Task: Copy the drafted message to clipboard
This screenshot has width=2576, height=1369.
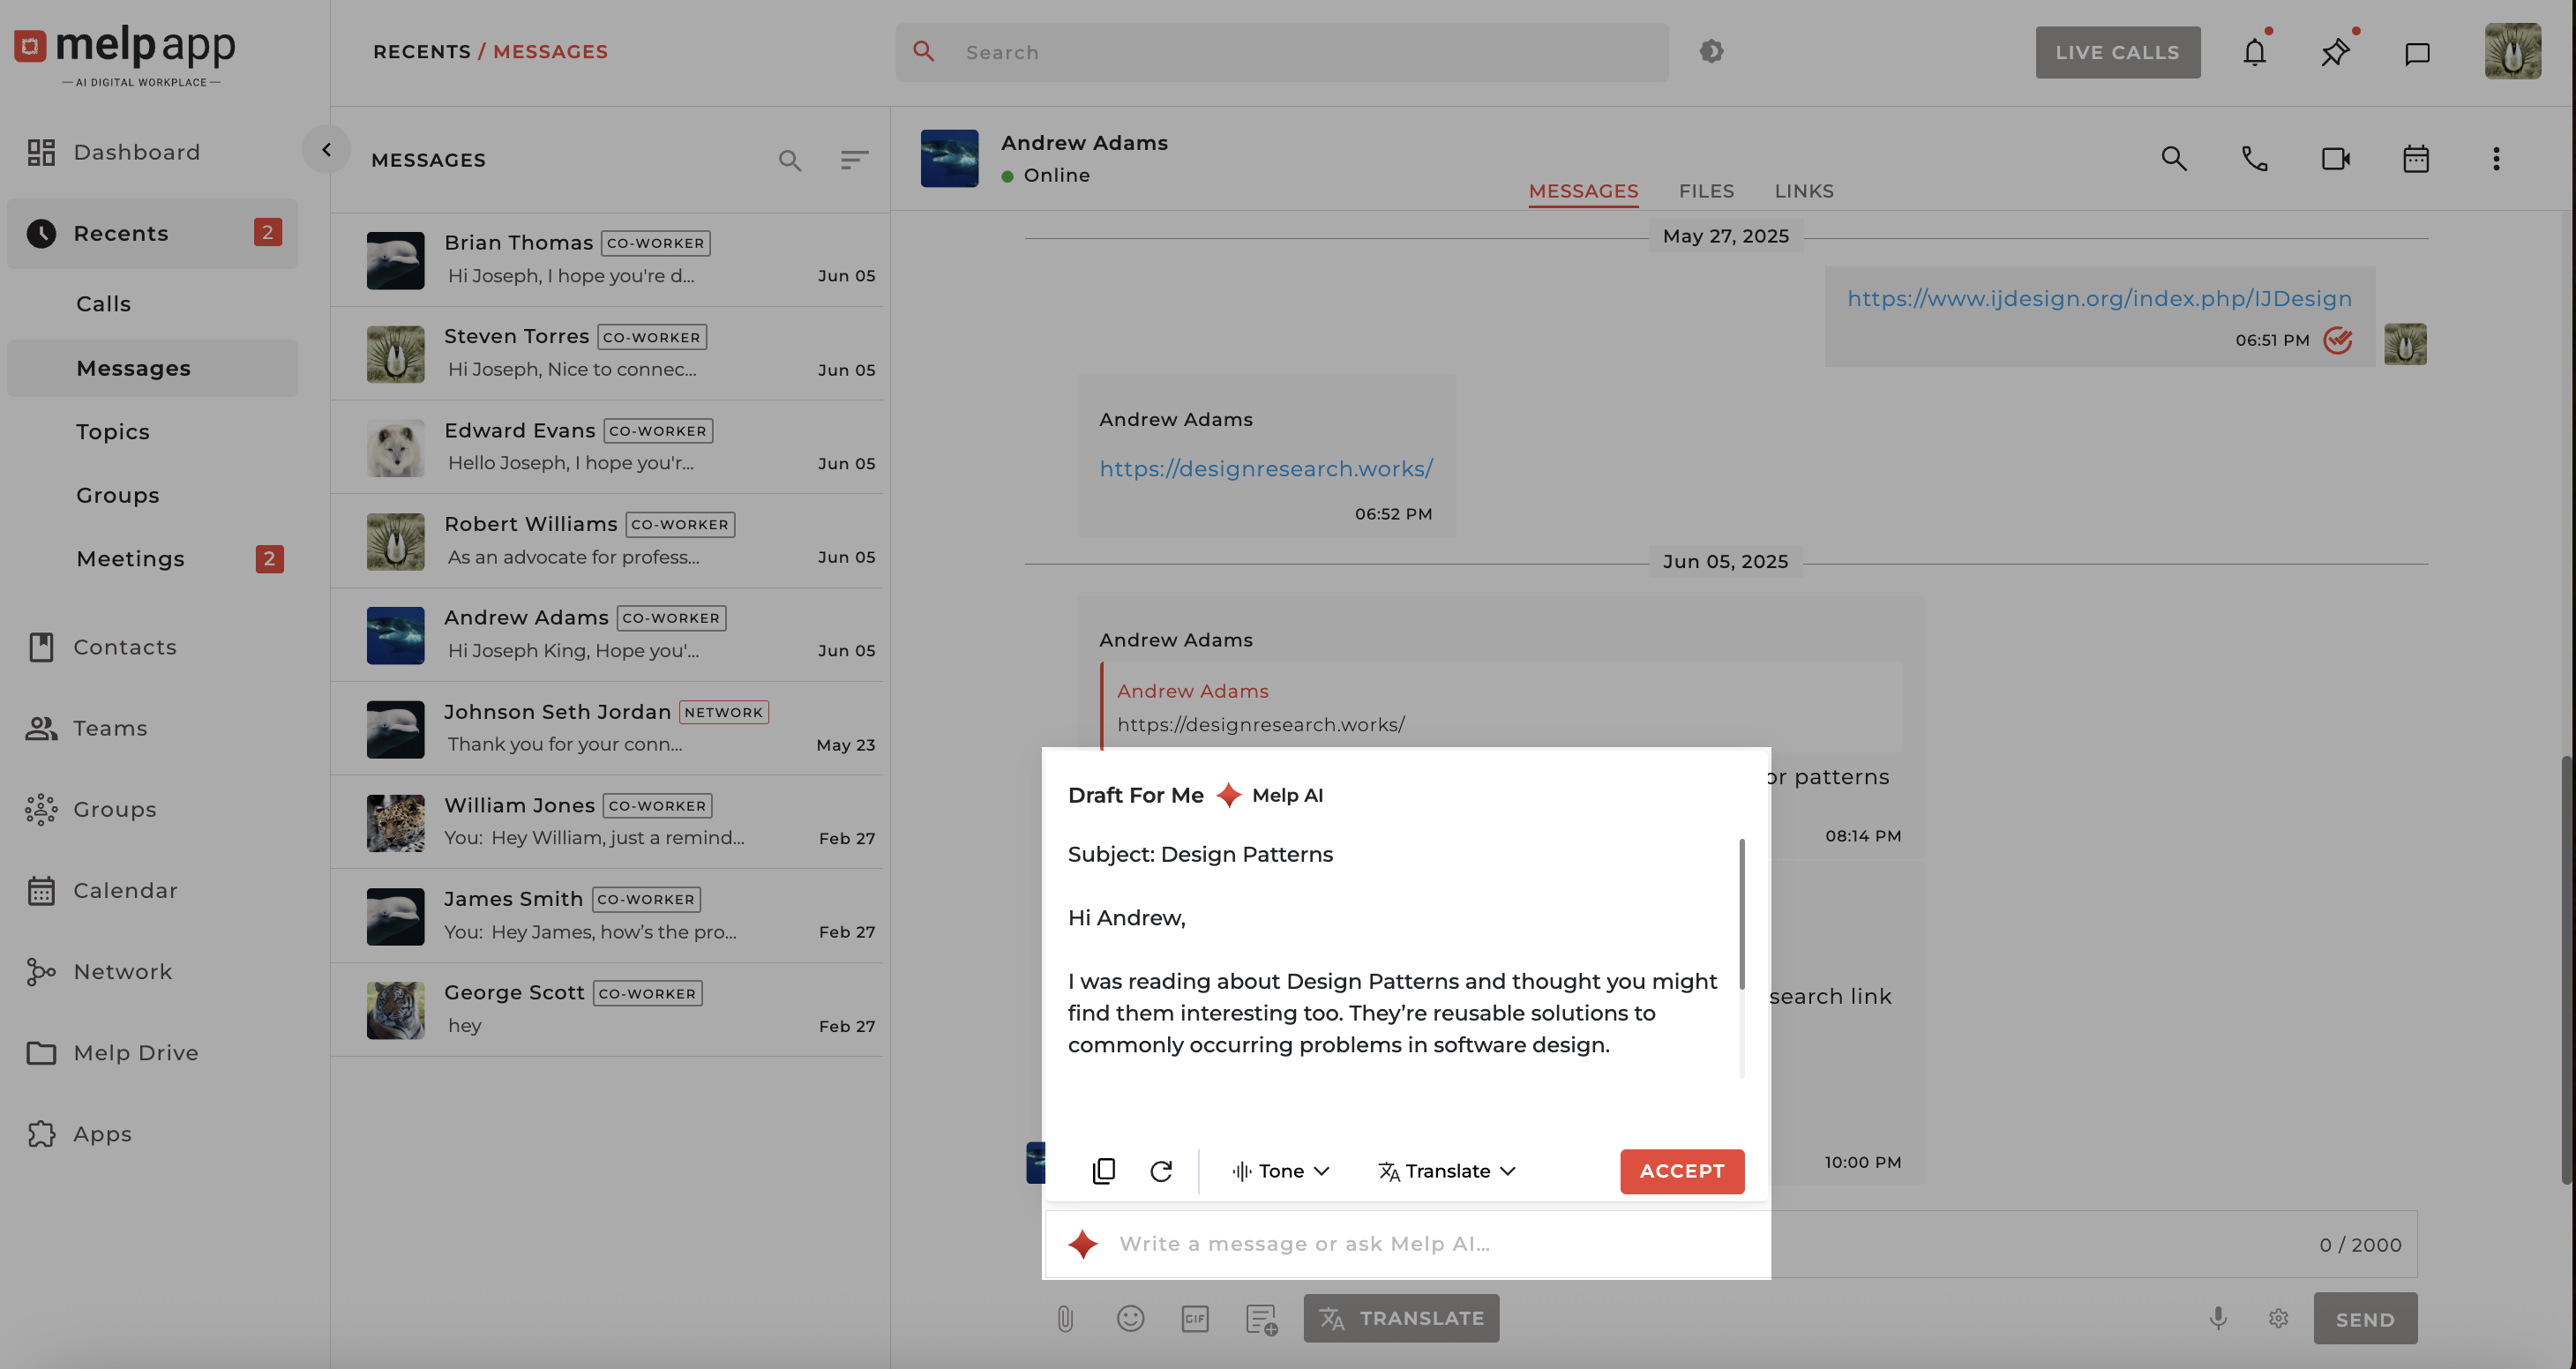Action: tap(1103, 1171)
